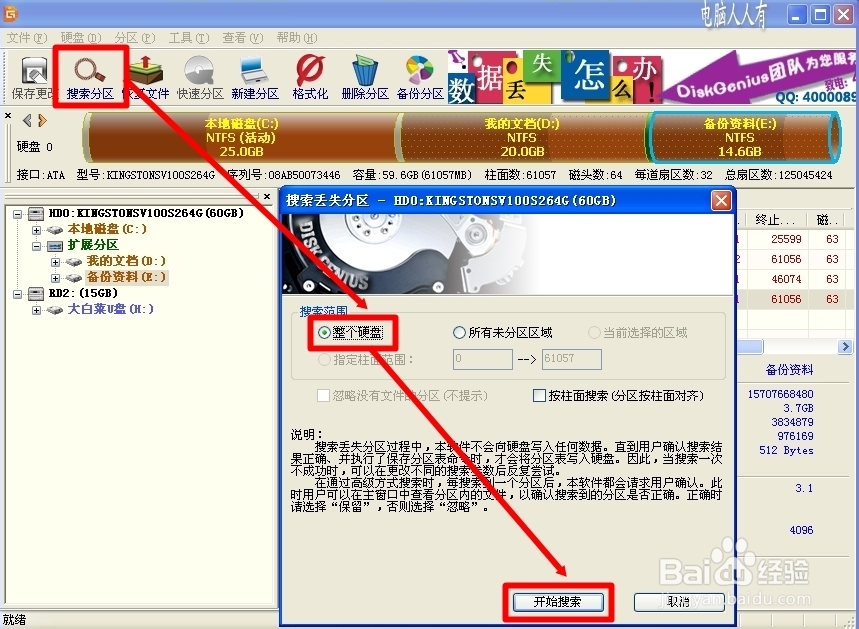This screenshot has height=629, width=859.
Task: Click the Format (格式化) toolbar icon
Action: tap(310, 77)
